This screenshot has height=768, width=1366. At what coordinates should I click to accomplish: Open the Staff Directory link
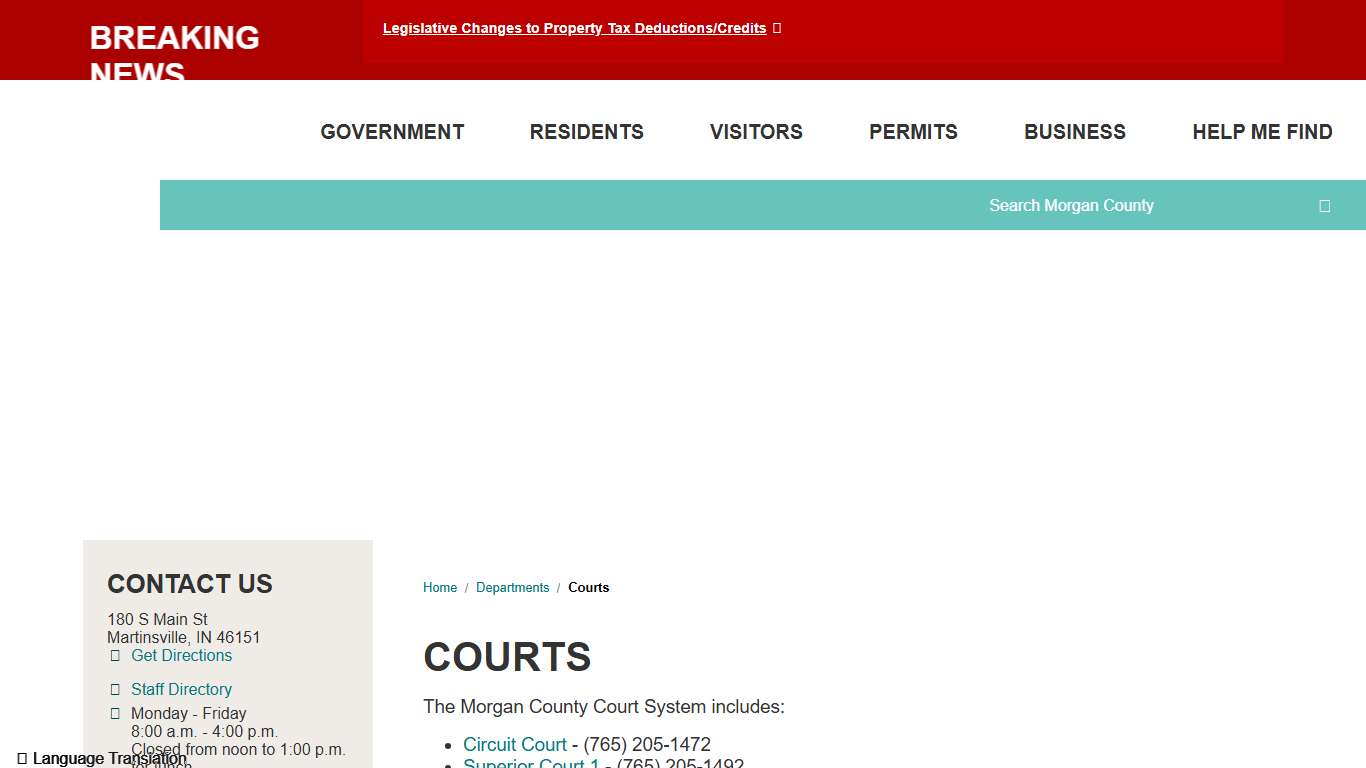[181, 689]
